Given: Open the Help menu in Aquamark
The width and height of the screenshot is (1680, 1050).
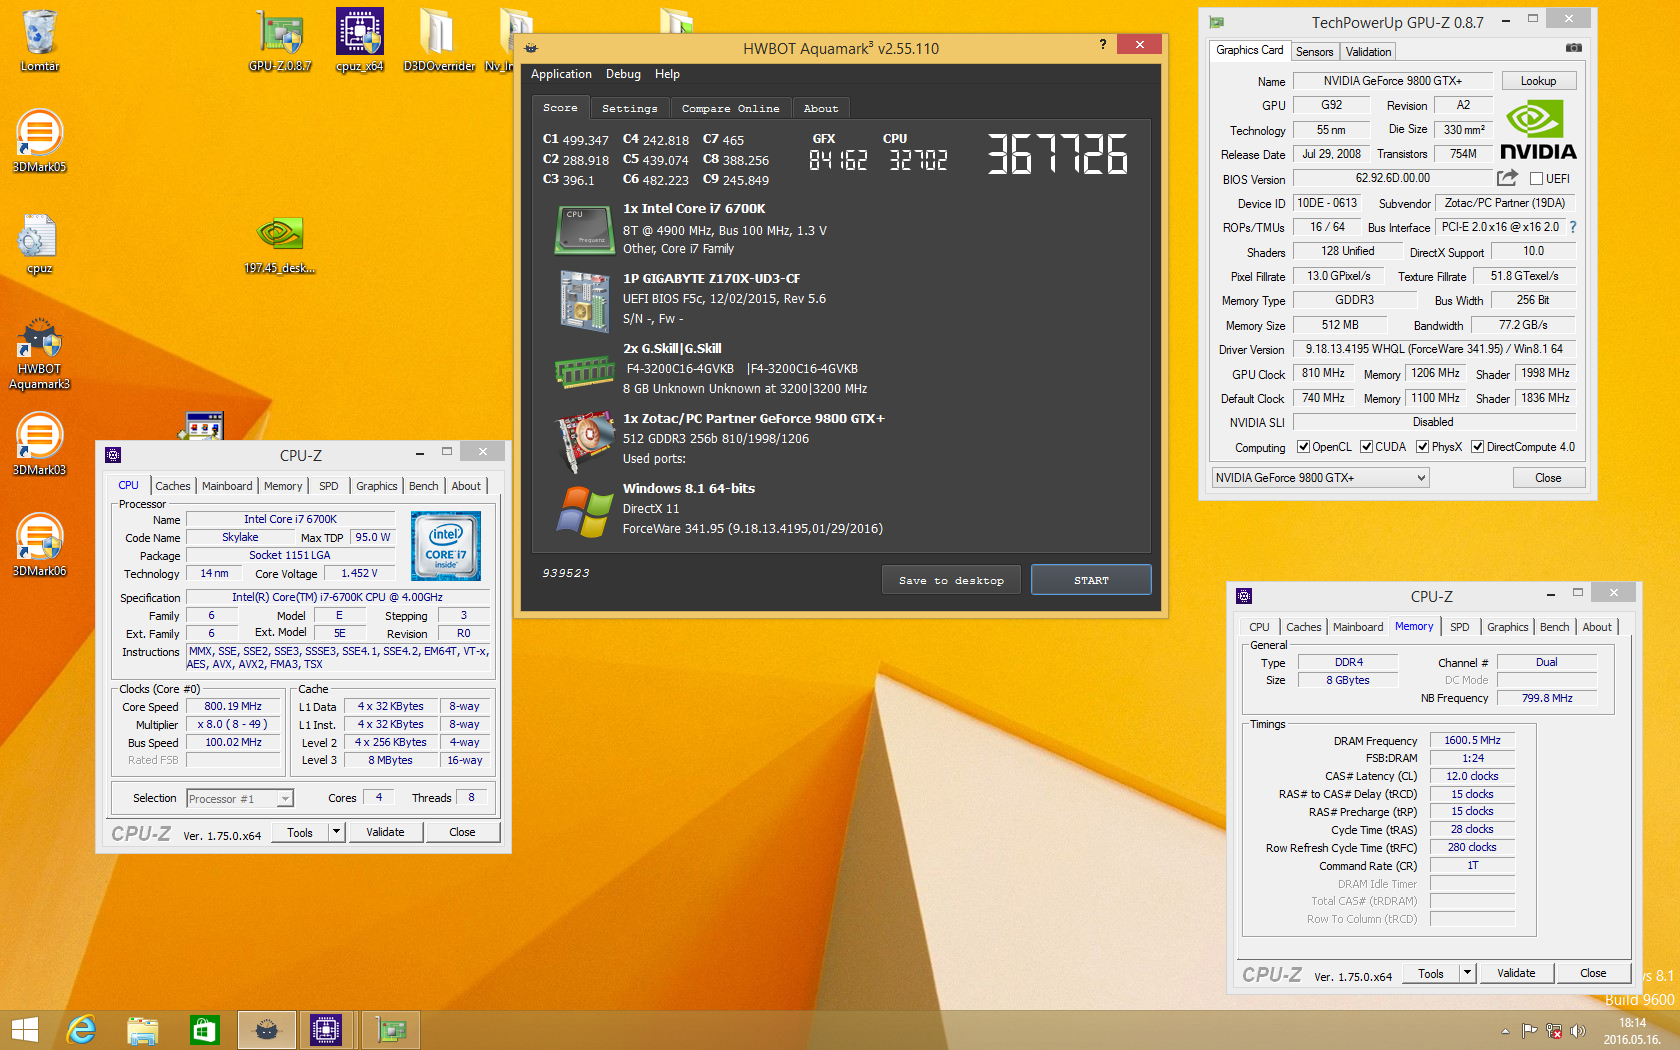Looking at the screenshot, I should [x=667, y=74].
